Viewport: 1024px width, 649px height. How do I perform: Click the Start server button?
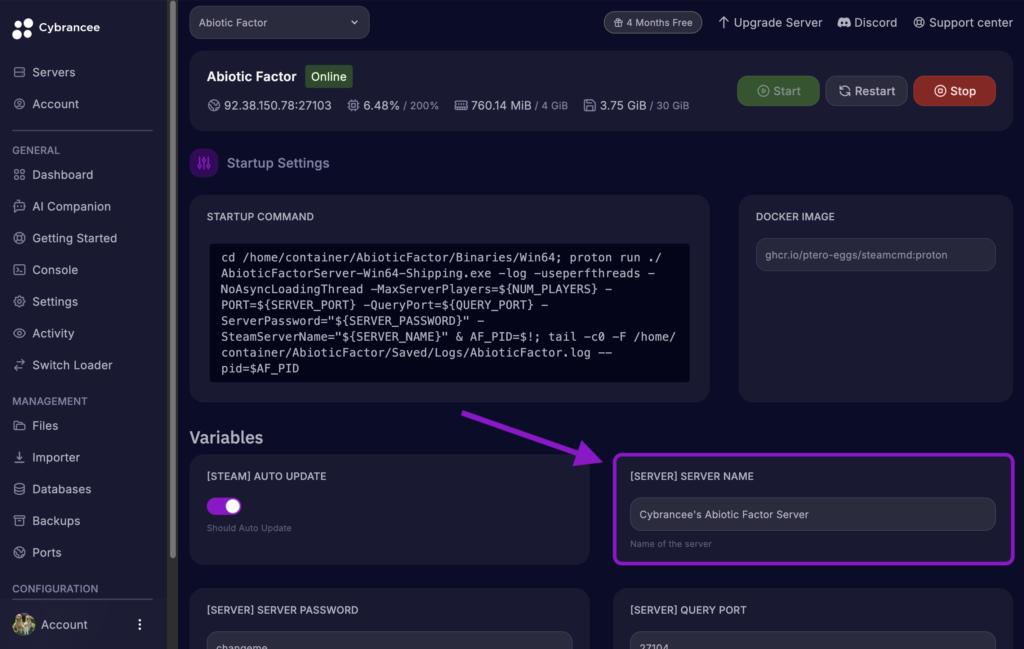point(778,91)
